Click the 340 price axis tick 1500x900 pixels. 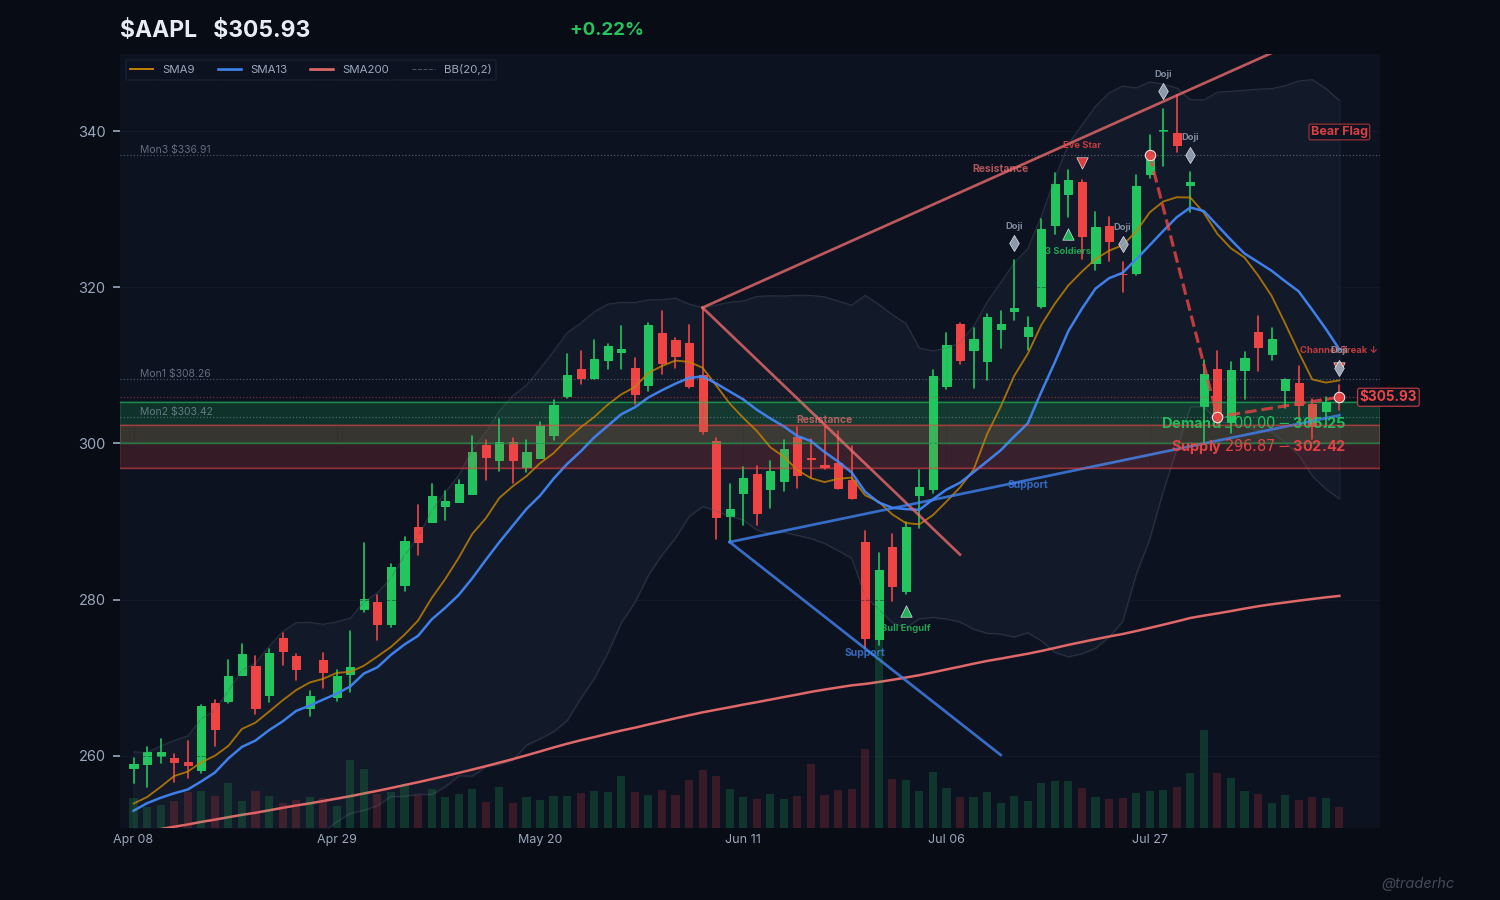[93, 131]
